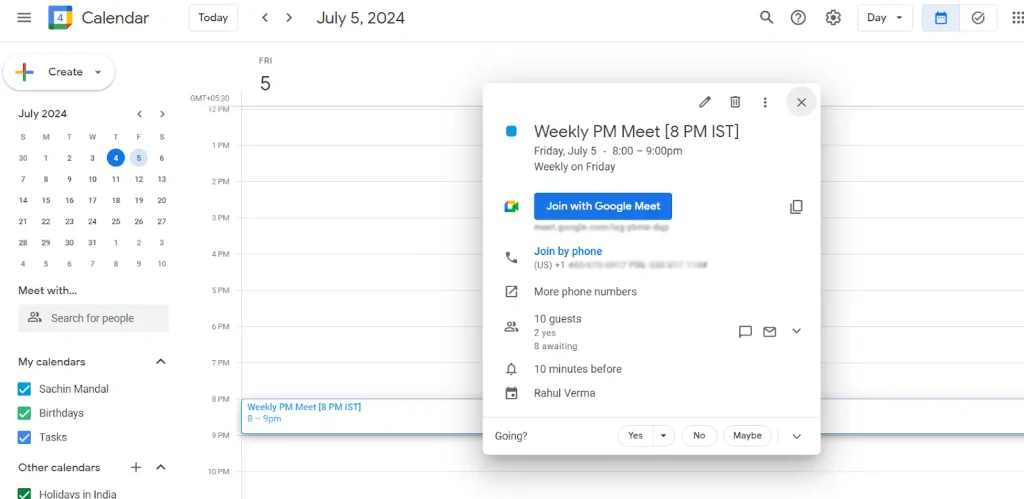Open calendar search

767,18
